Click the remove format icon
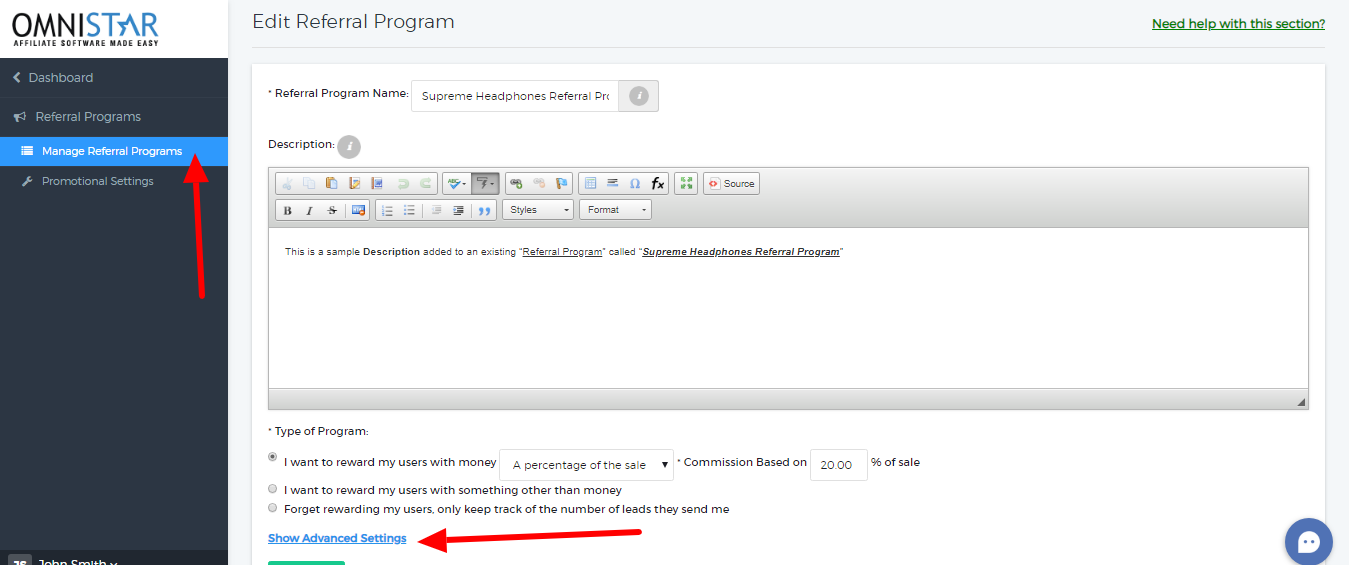This screenshot has height=565, width=1349. pyautogui.click(x=358, y=210)
